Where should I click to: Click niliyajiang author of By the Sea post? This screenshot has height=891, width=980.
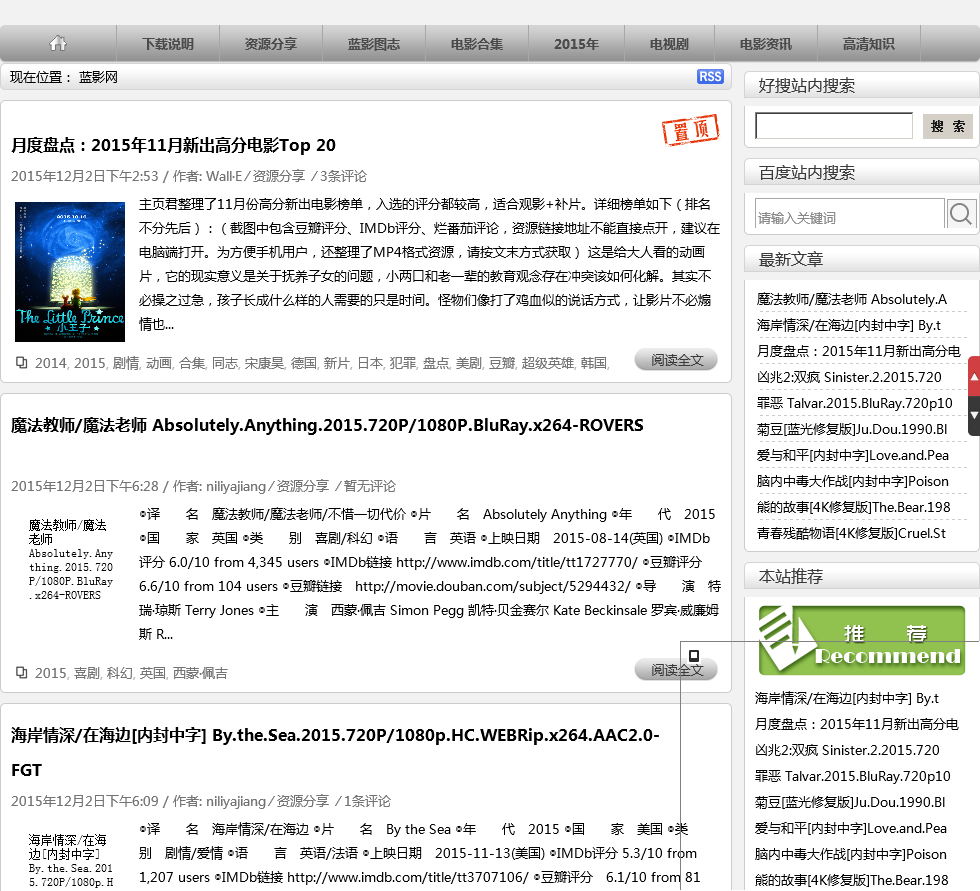(x=236, y=801)
